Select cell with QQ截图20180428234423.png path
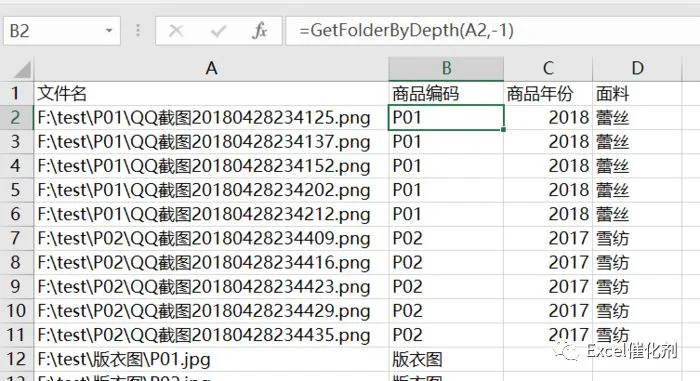 click(x=211, y=286)
